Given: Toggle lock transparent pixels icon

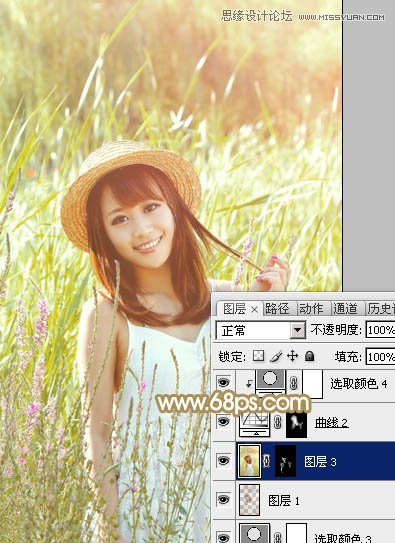Looking at the screenshot, I should pos(258,356).
